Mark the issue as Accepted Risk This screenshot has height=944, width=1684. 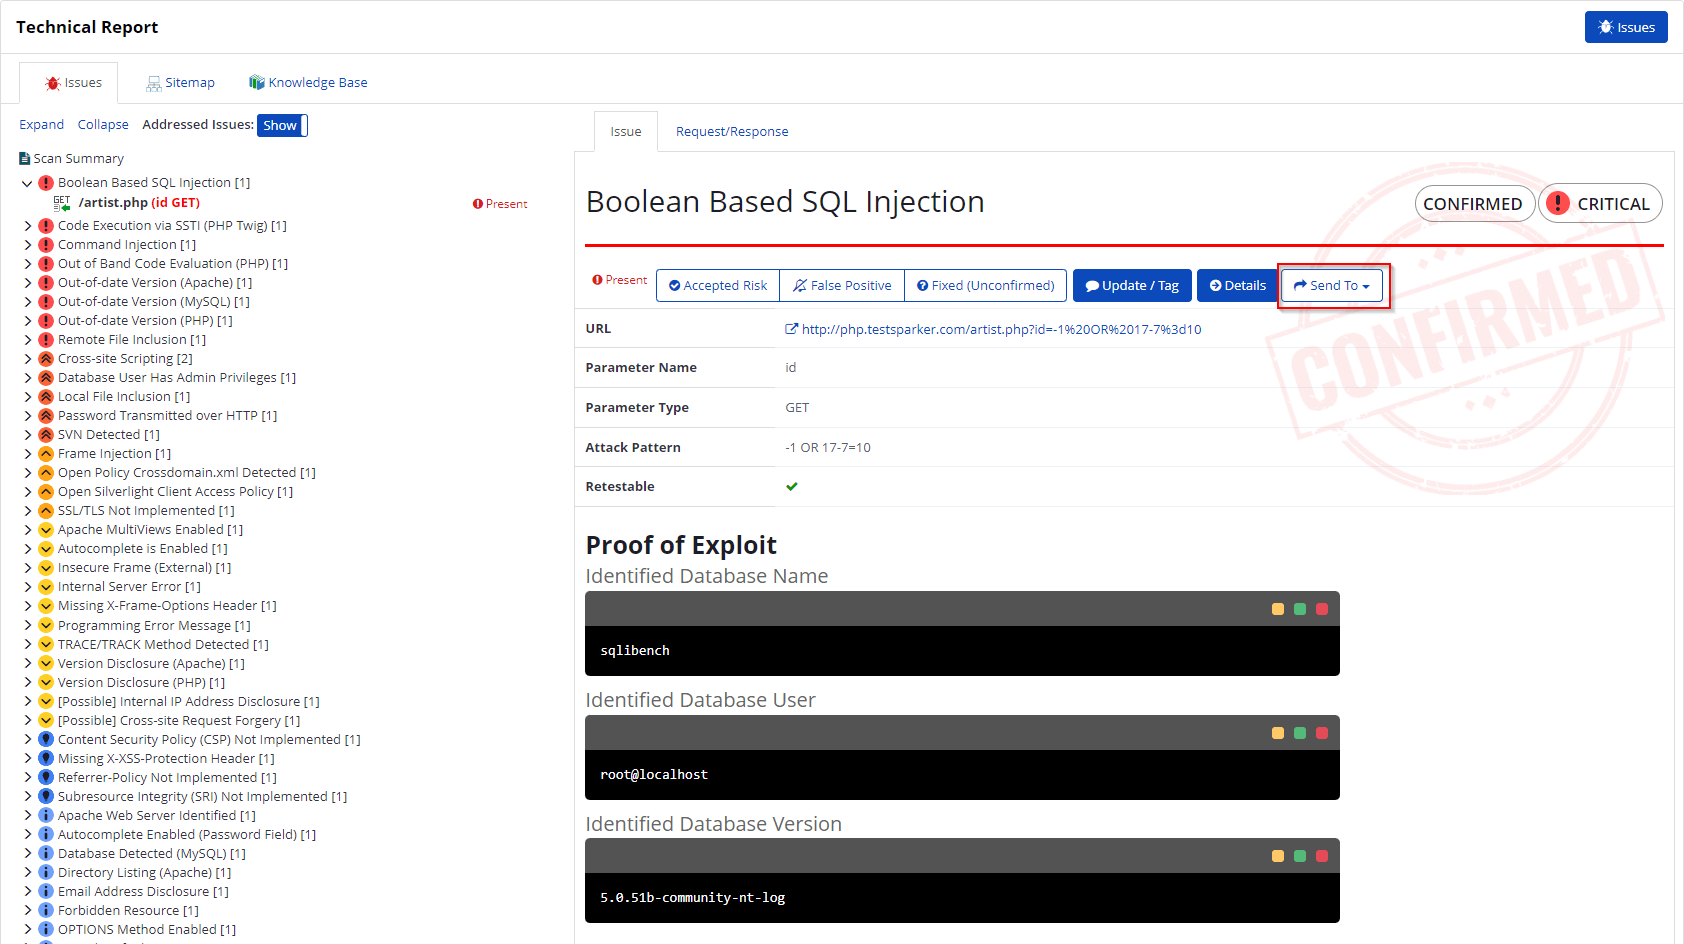click(716, 285)
